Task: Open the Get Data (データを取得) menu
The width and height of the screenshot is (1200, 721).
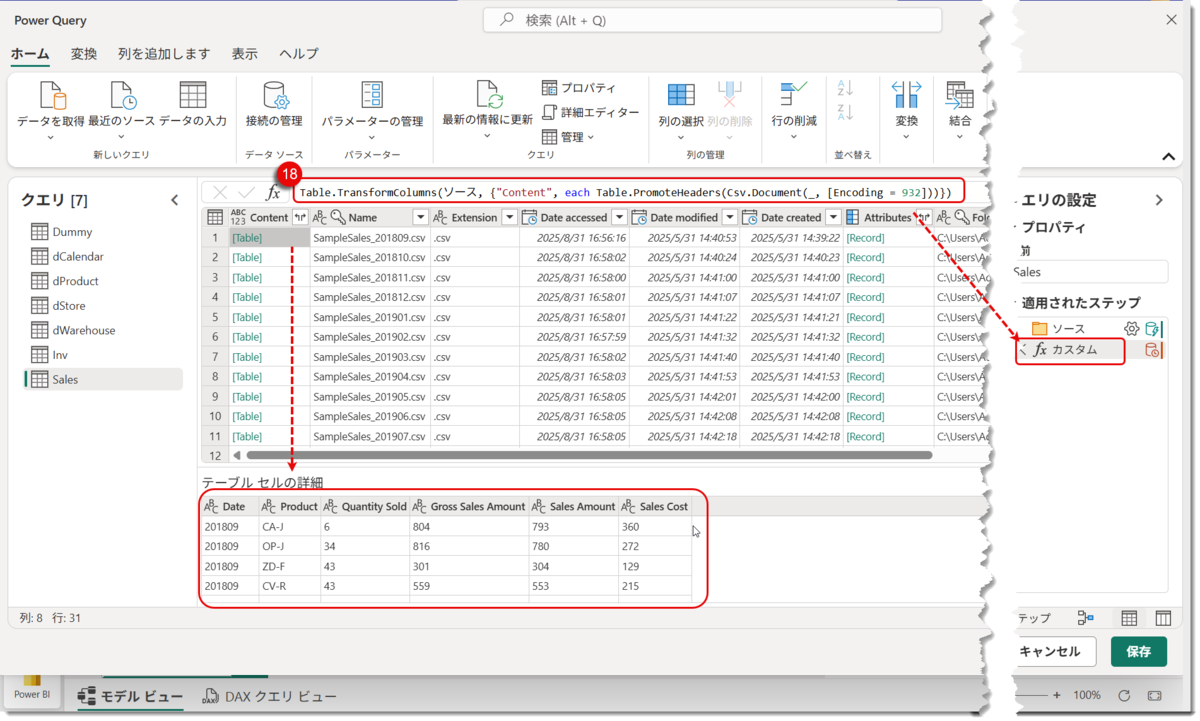Action: [51, 110]
